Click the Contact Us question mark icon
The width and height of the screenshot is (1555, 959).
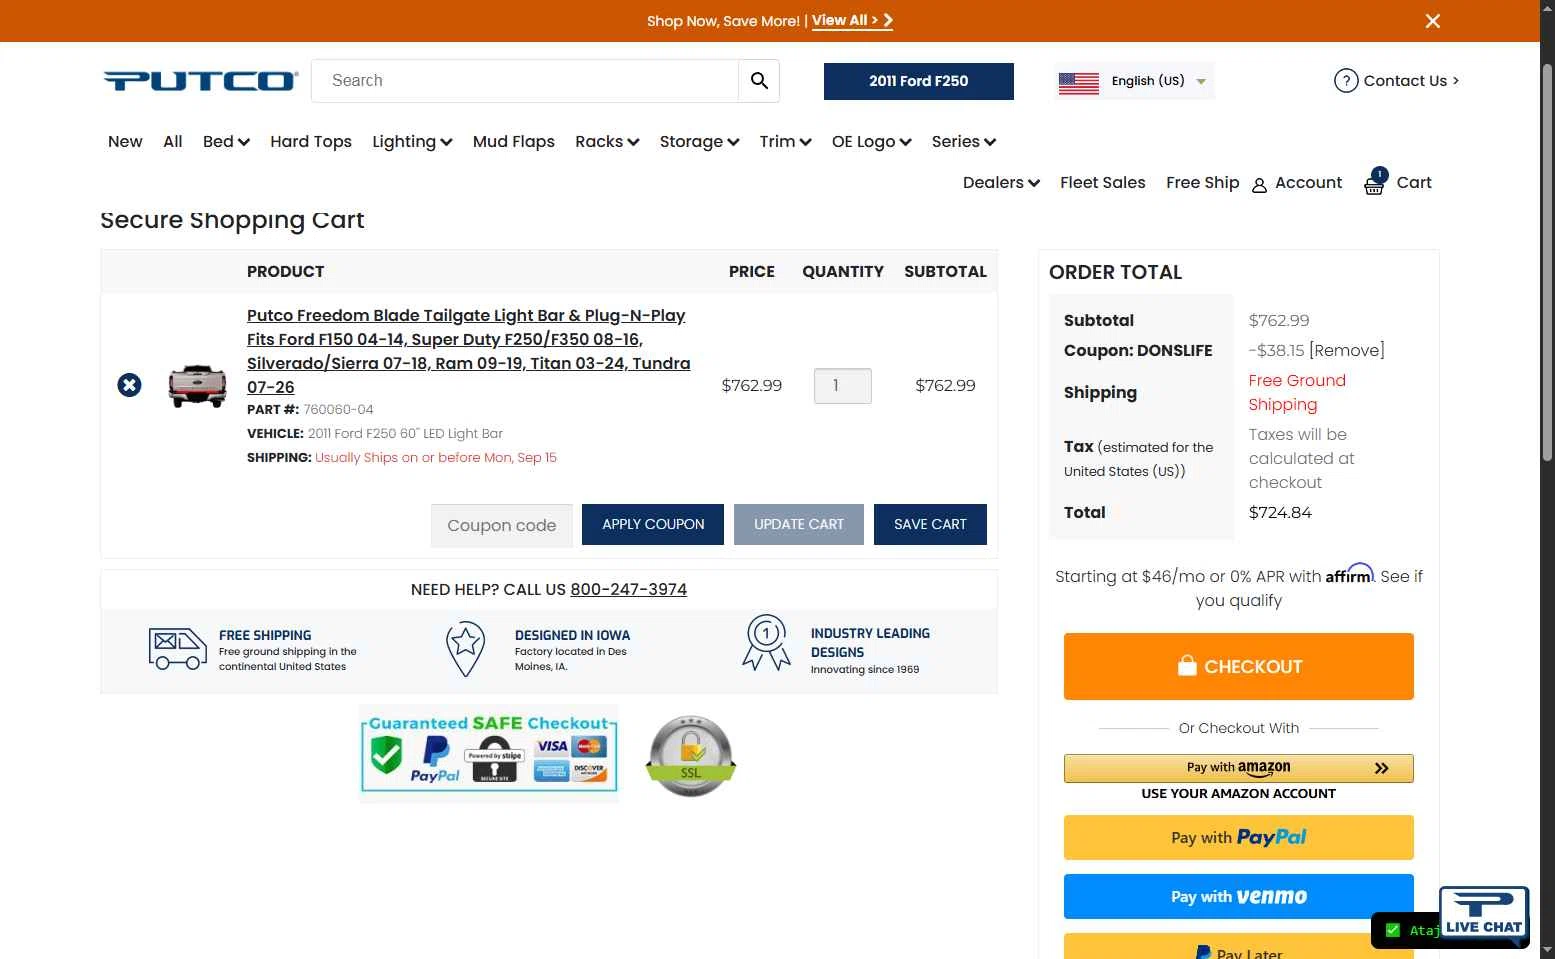1346,81
